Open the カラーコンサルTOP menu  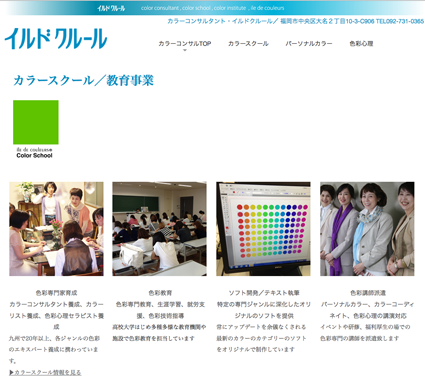185,43
